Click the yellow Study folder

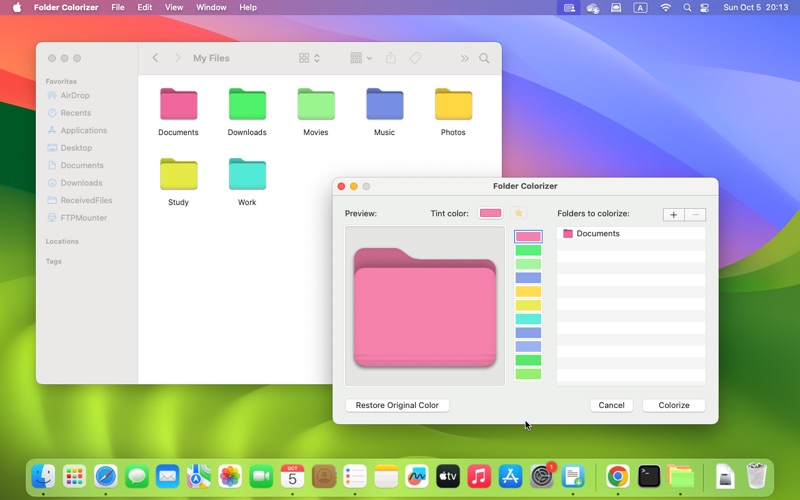click(x=178, y=175)
